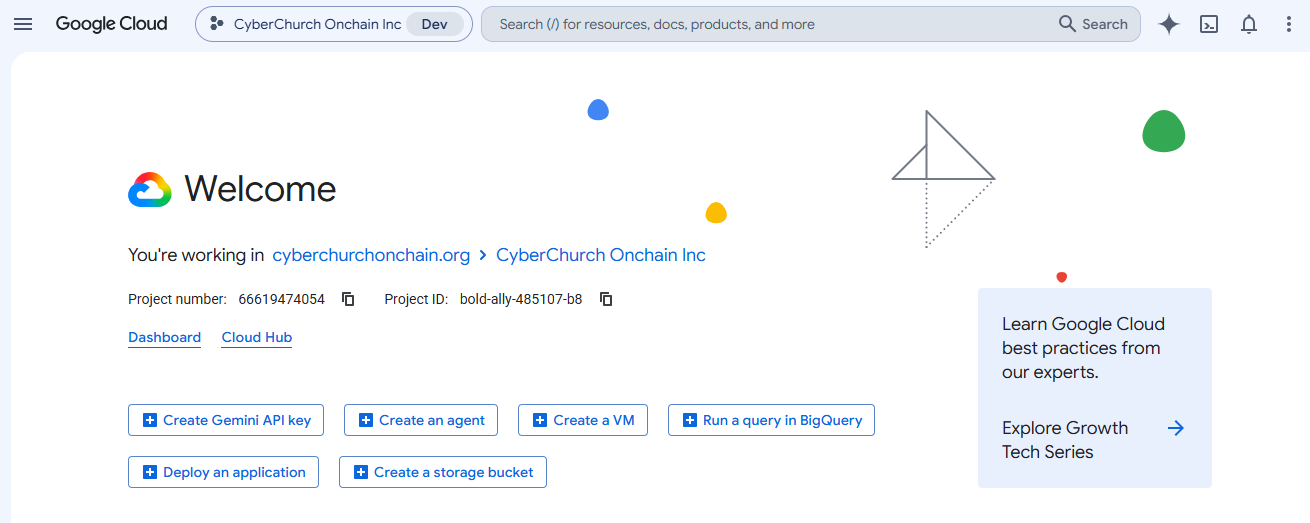This screenshot has width=1310, height=523.
Task: Click the Search button with magnifier
Action: (x=1093, y=24)
